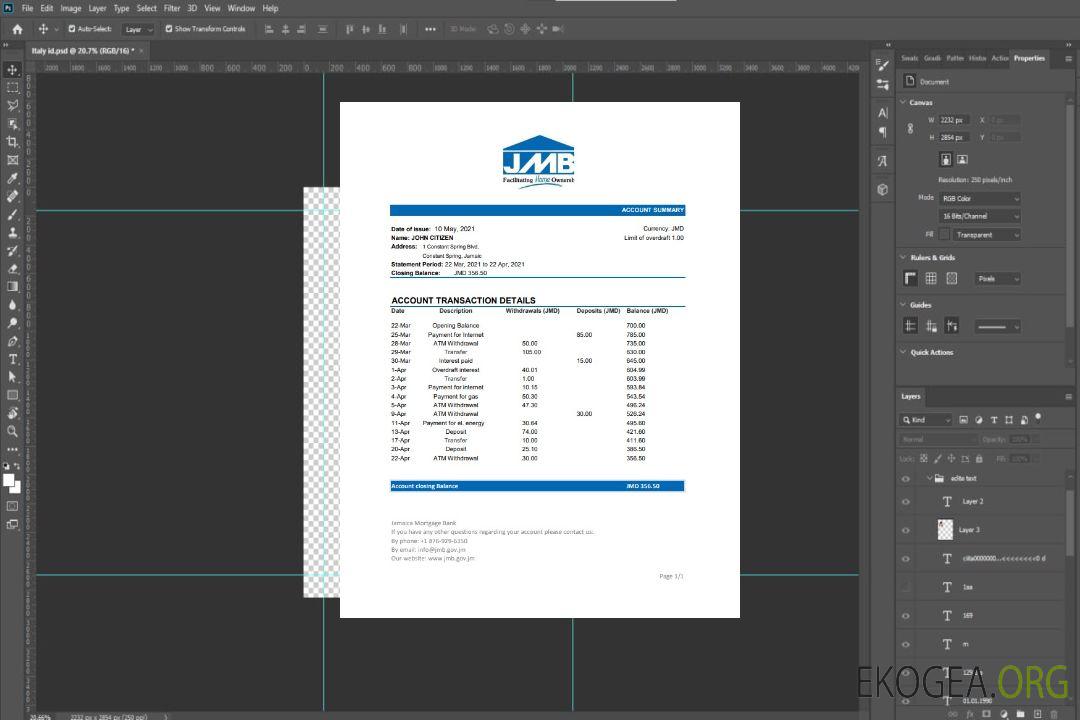Select the Path Selection tool
The height and width of the screenshot is (720, 1080).
click(x=12, y=377)
